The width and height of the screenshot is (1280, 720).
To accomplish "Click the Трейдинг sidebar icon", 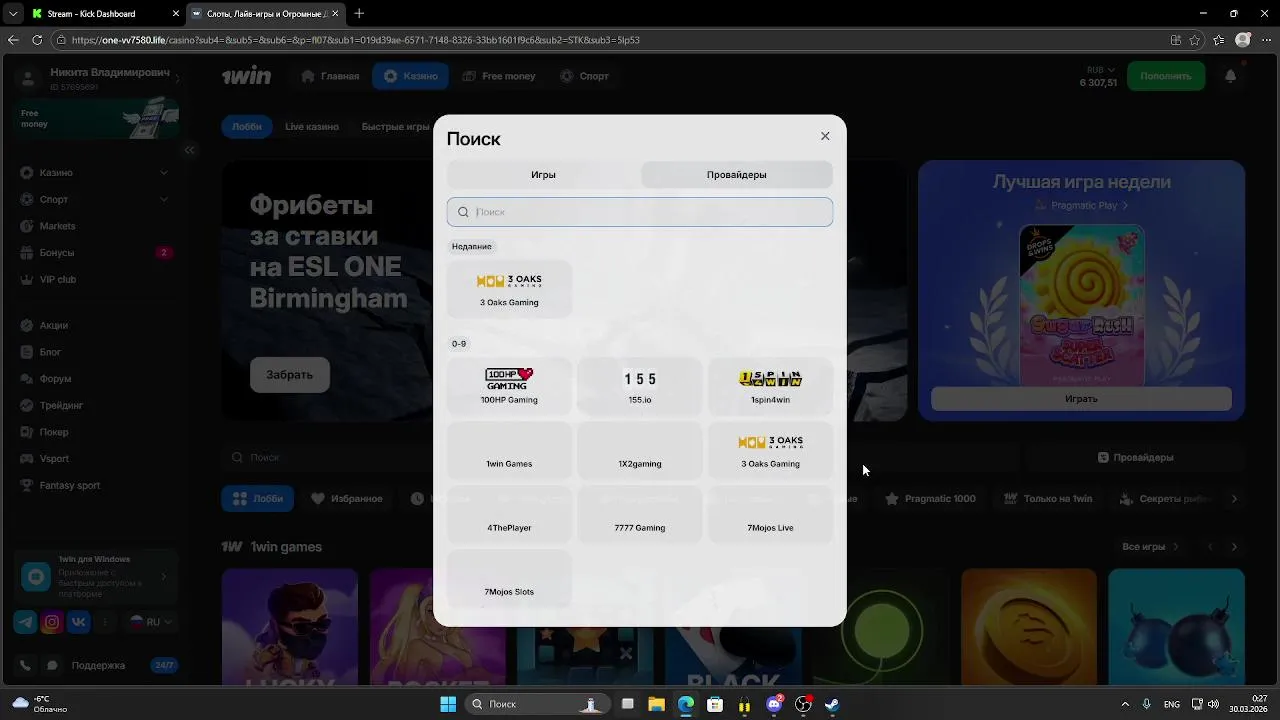I will (27, 405).
